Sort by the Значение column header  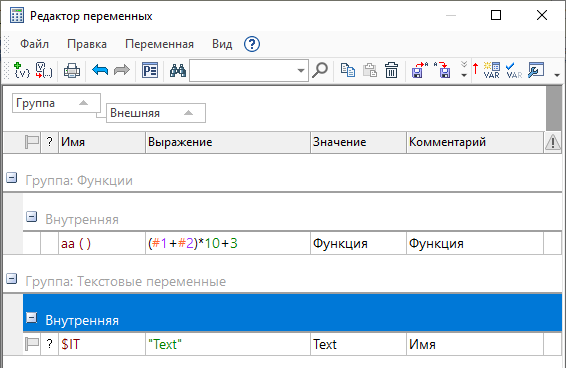coord(358,142)
